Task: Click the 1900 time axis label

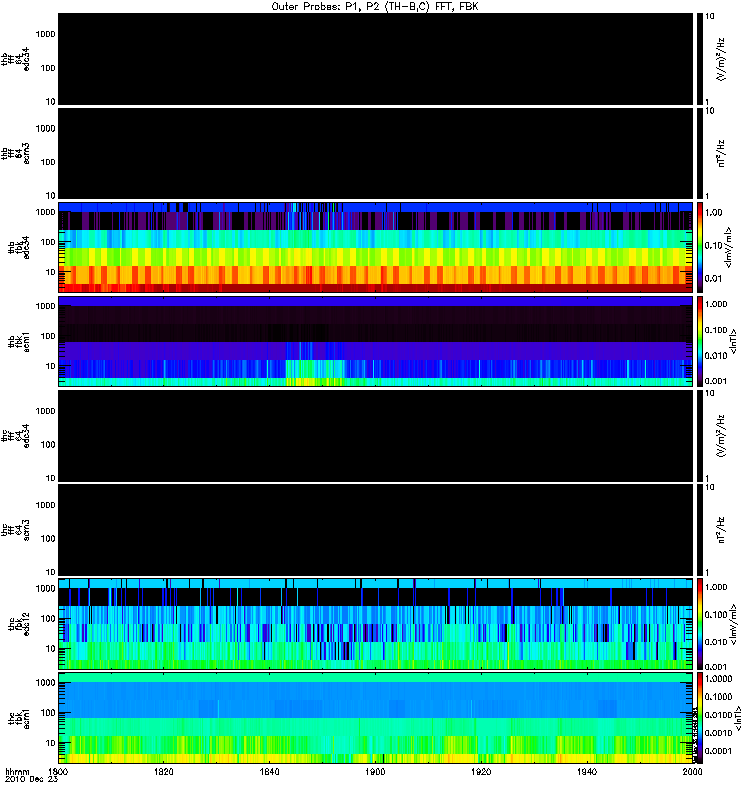Action: (x=375, y=771)
